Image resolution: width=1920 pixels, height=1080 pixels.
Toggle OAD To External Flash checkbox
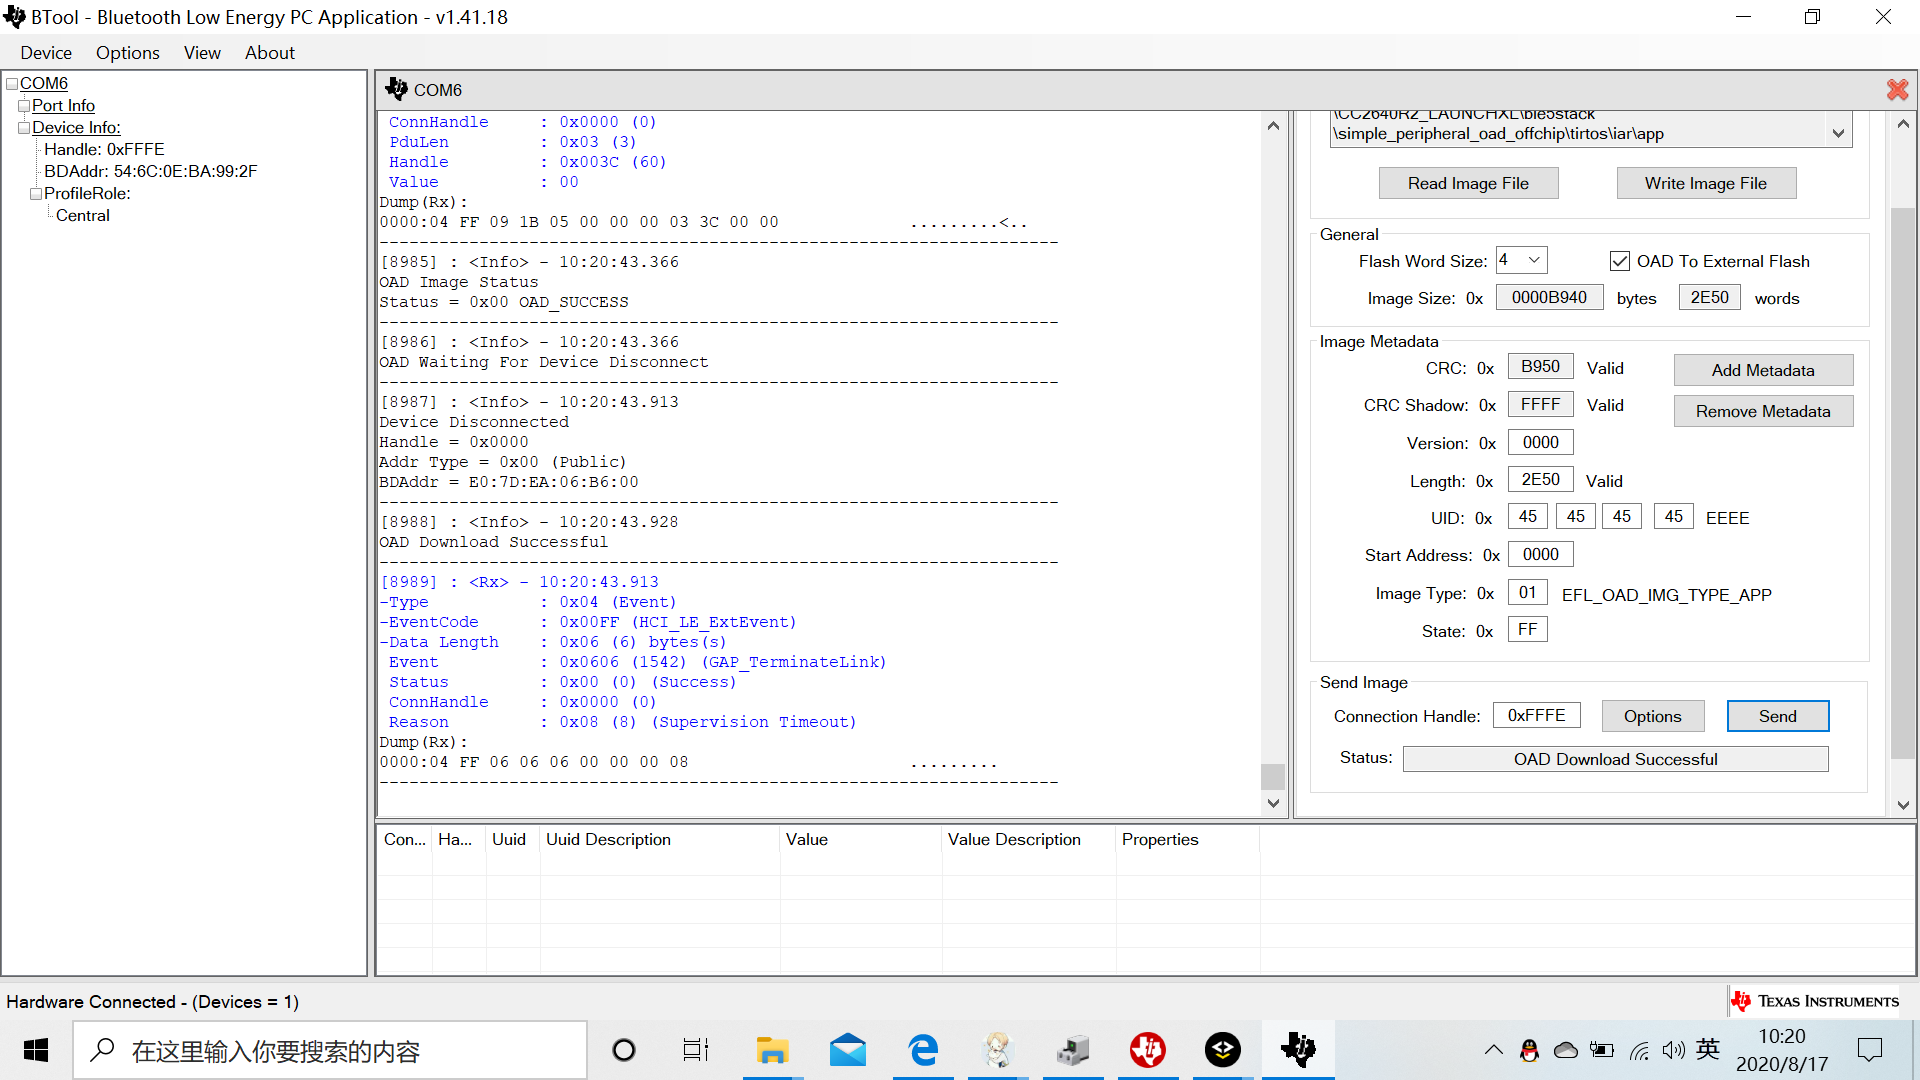[x=1620, y=261]
